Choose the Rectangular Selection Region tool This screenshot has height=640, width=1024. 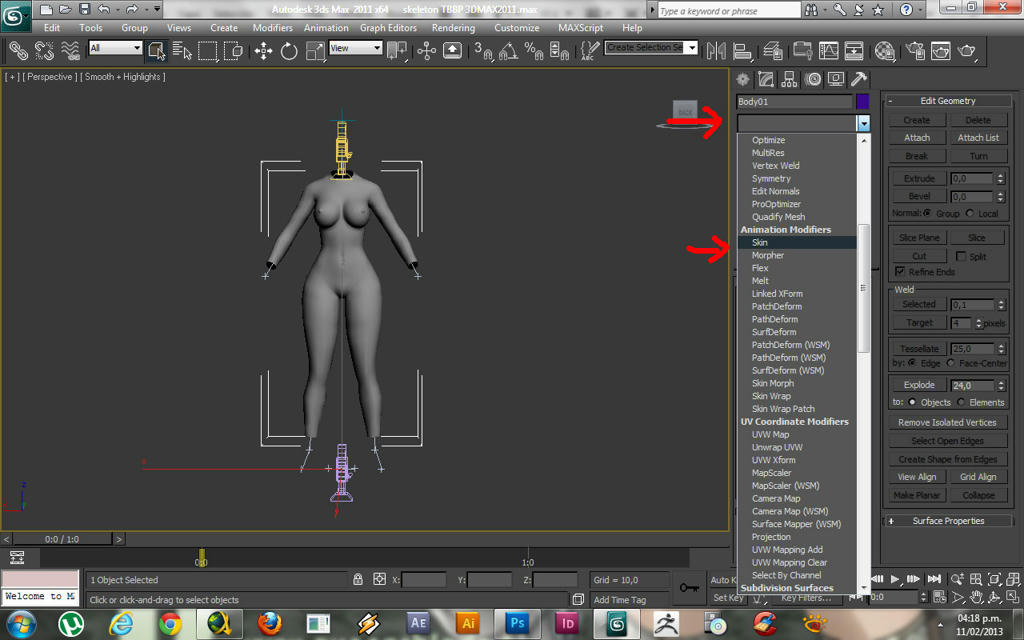click(208, 50)
